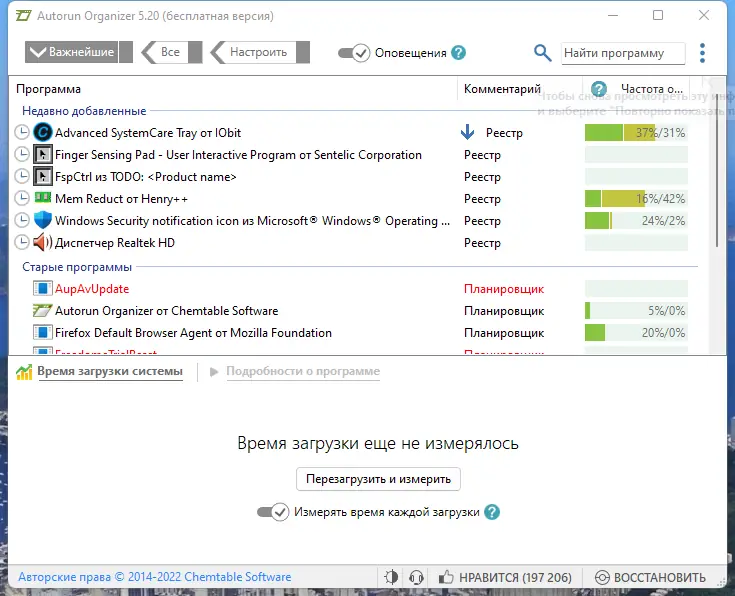Click Firefox Default Browser Agent icon

tap(42, 332)
